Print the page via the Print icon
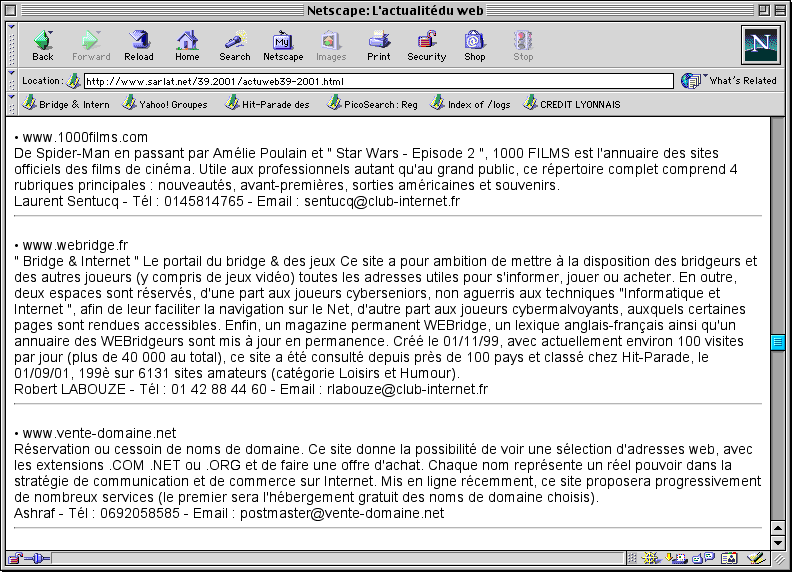 [x=379, y=45]
